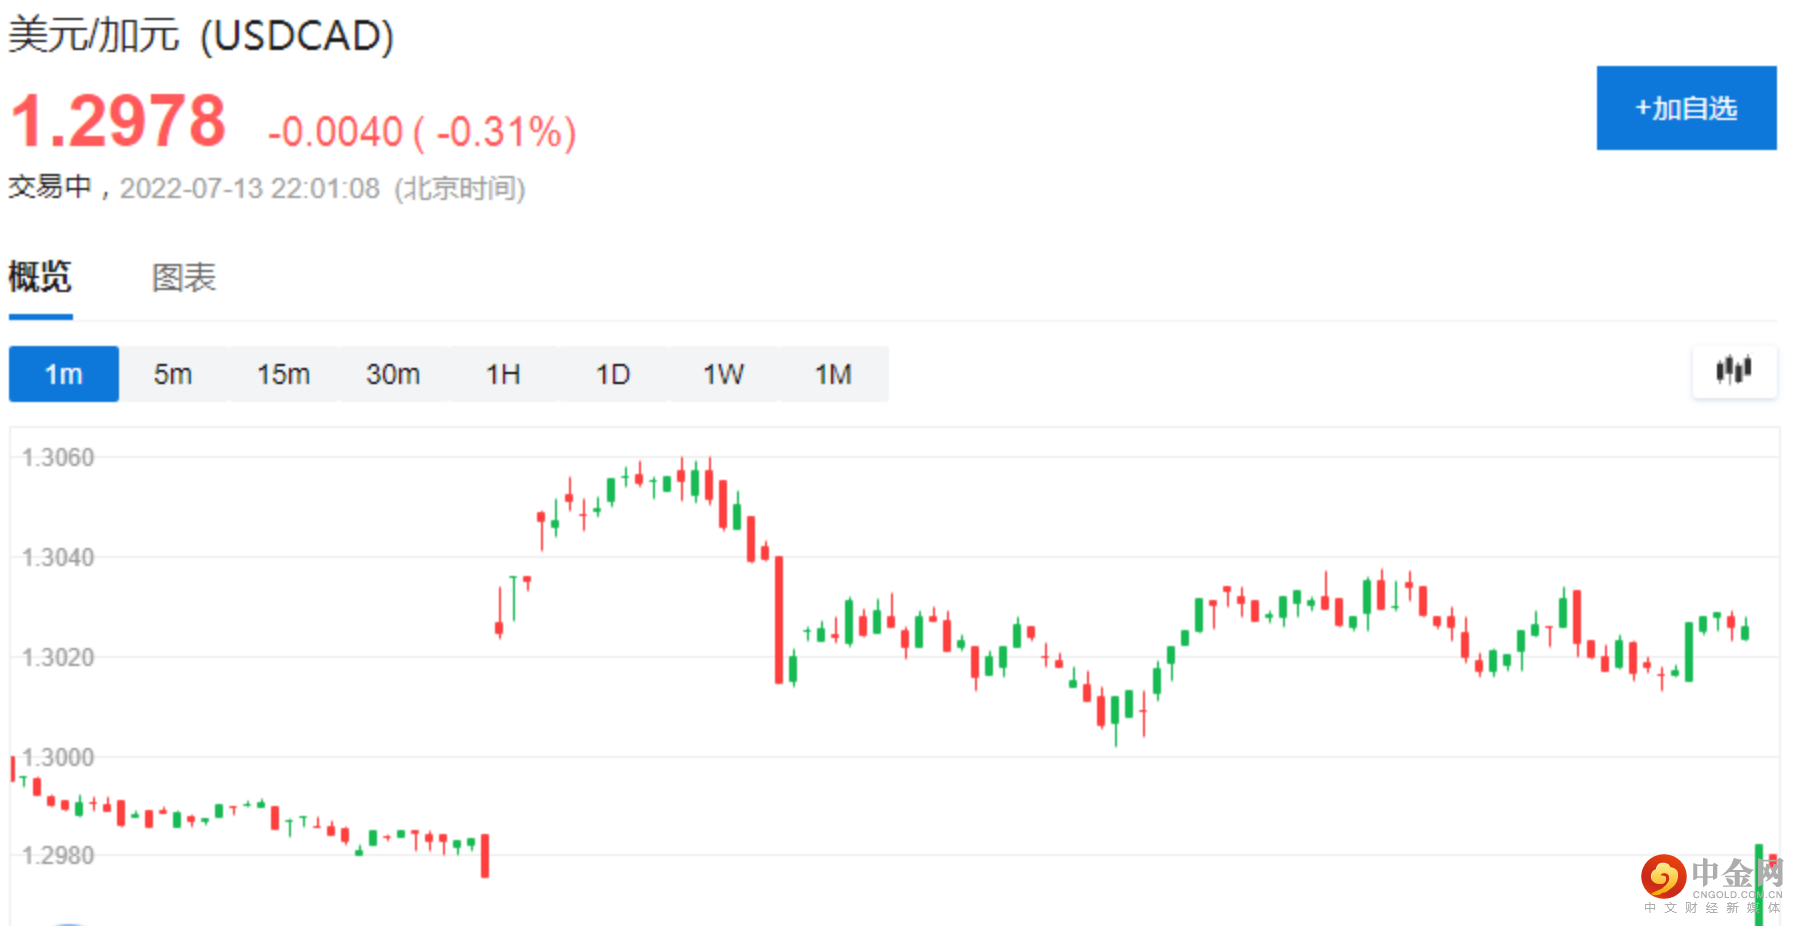Click the 1.3000 price axis label
Image resolution: width=1798 pixels, height=926 pixels.
click(58, 757)
